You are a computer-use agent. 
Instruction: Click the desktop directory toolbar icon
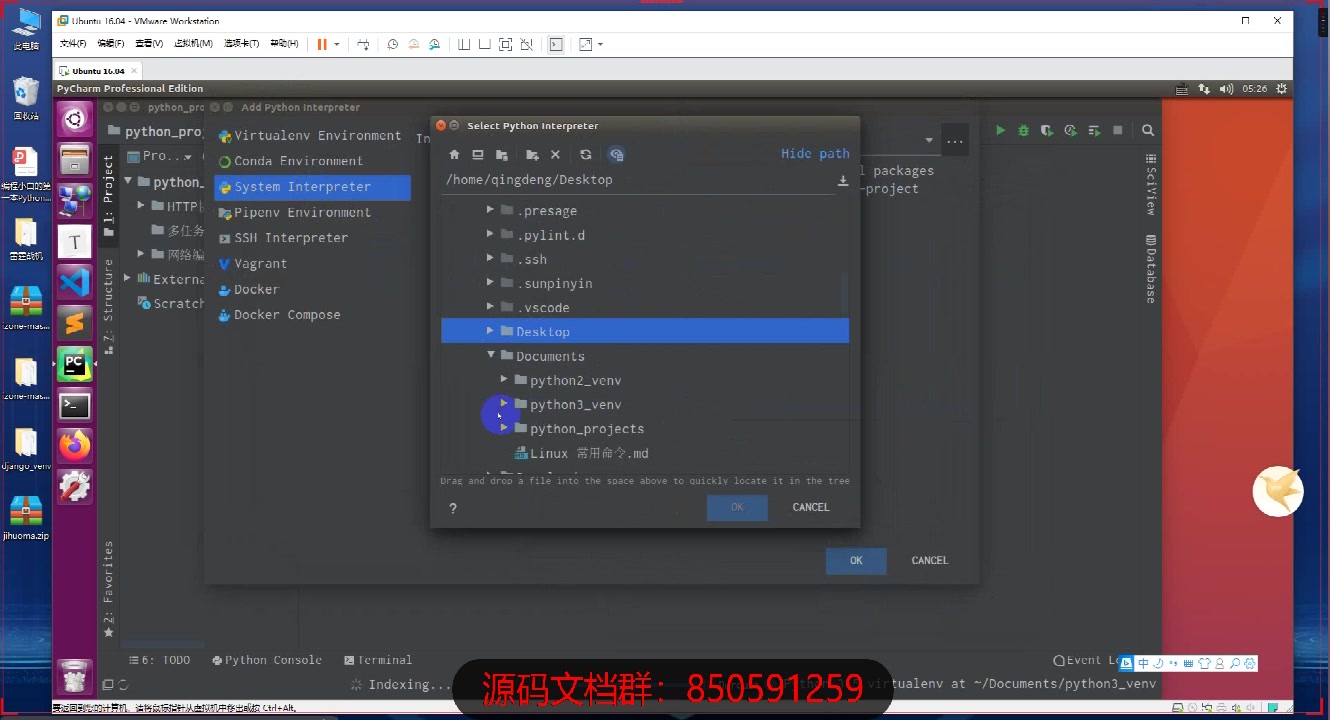[478, 155]
